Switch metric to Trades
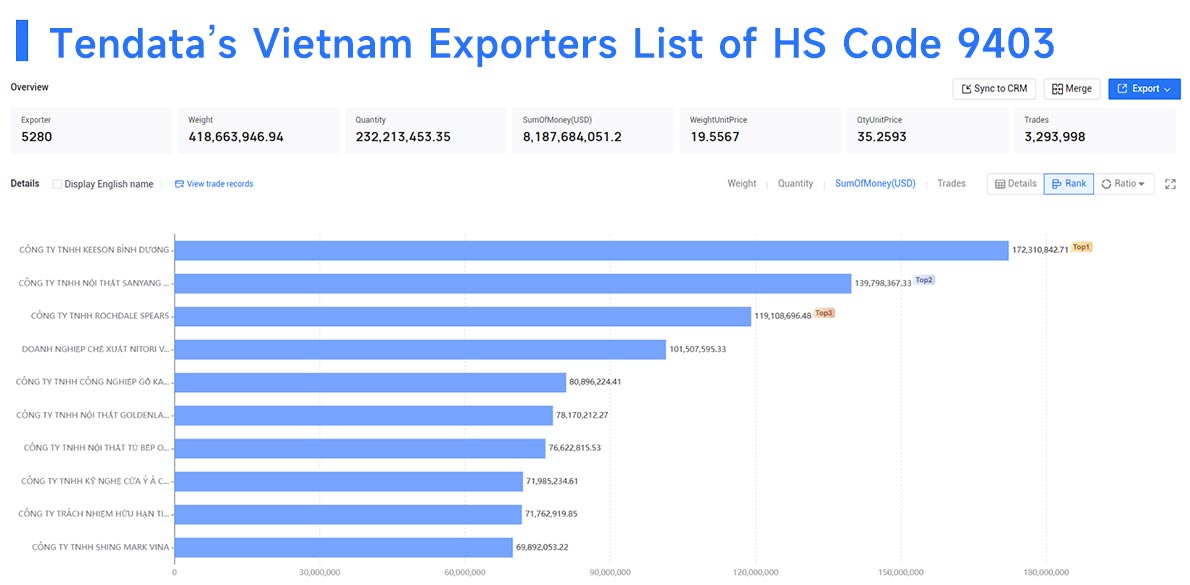This screenshot has height=585, width=1190. (x=951, y=184)
